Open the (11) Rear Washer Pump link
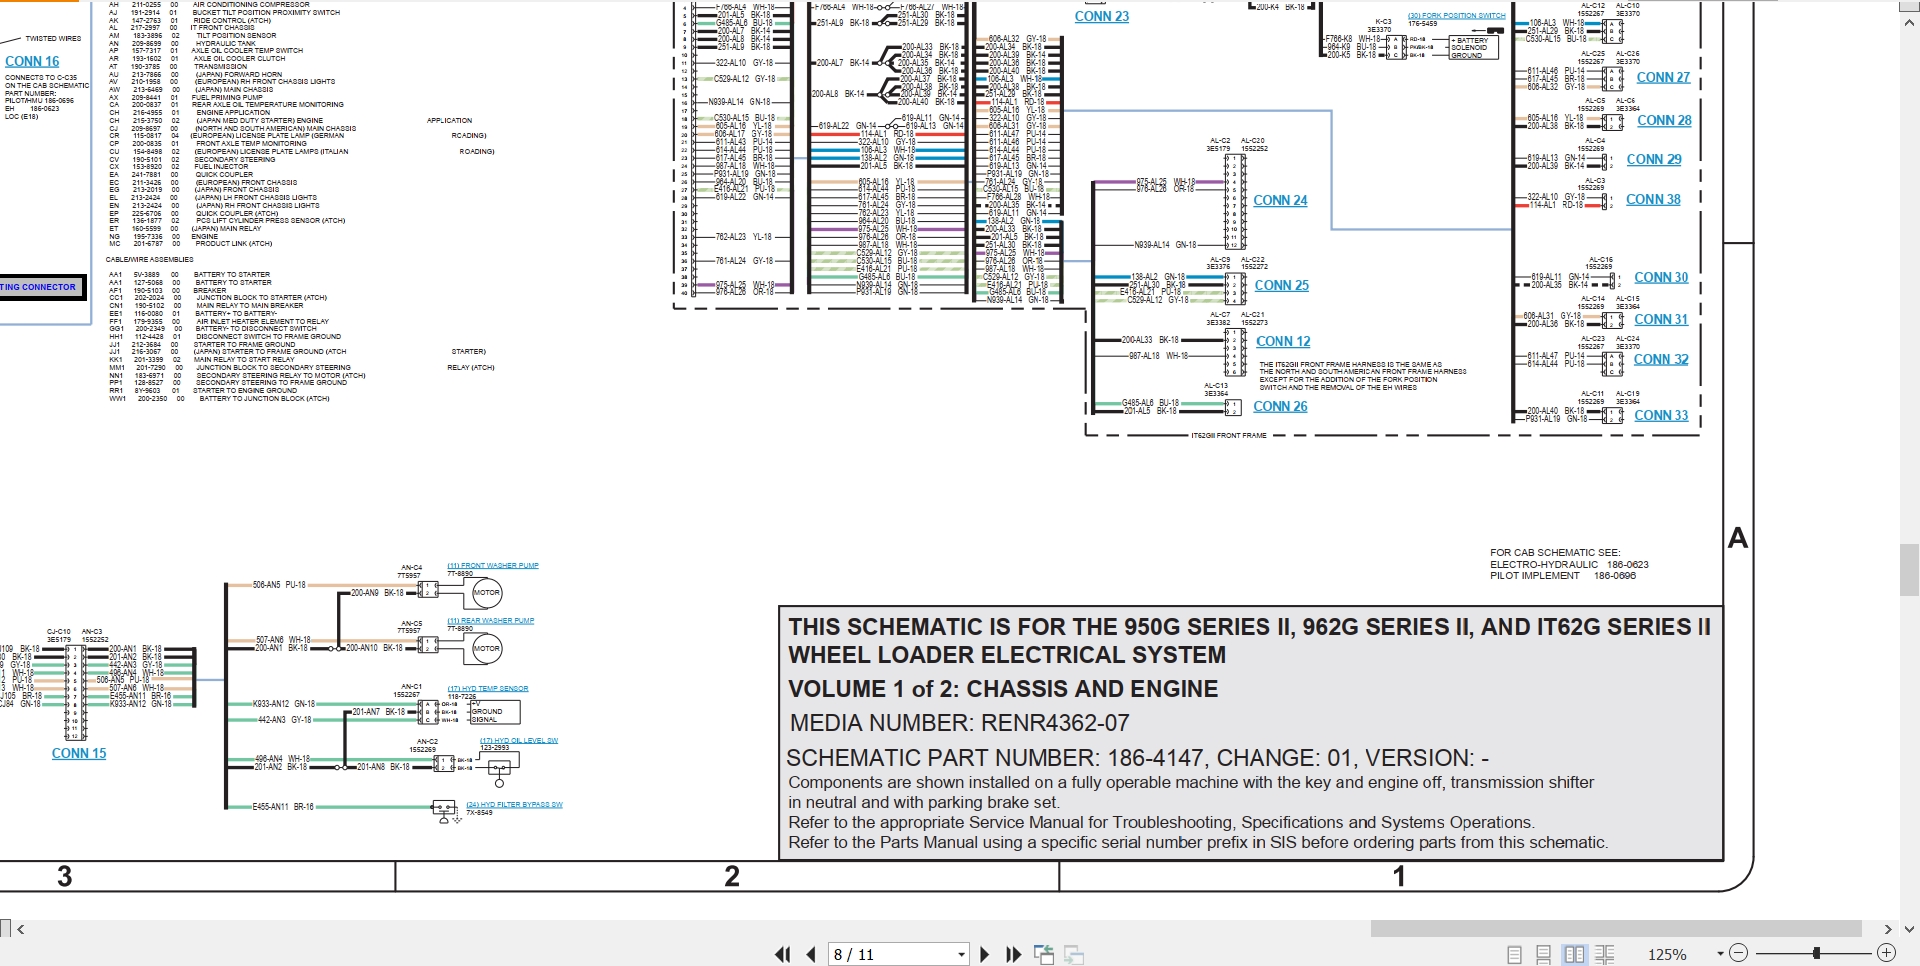Screen dimensions: 1920x966 click(x=491, y=621)
